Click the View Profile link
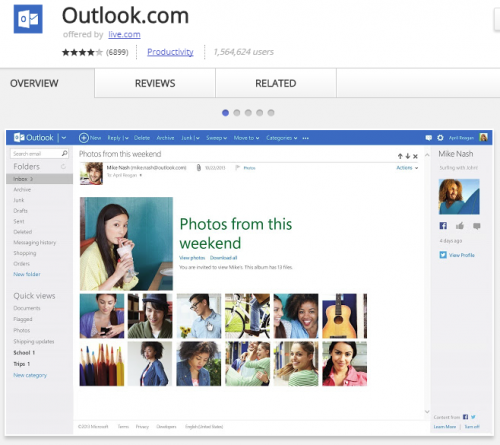The height and width of the screenshot is (445, 500). (462, 255)
